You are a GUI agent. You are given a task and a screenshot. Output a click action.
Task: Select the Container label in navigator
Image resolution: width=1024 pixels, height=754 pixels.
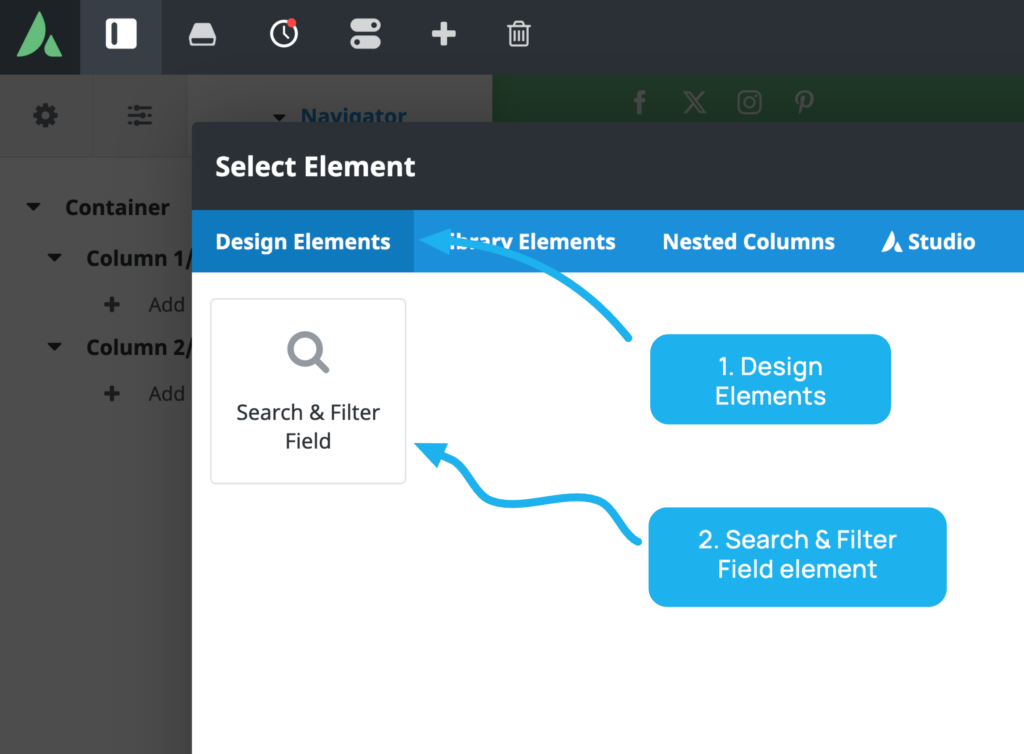coord(118,207)
